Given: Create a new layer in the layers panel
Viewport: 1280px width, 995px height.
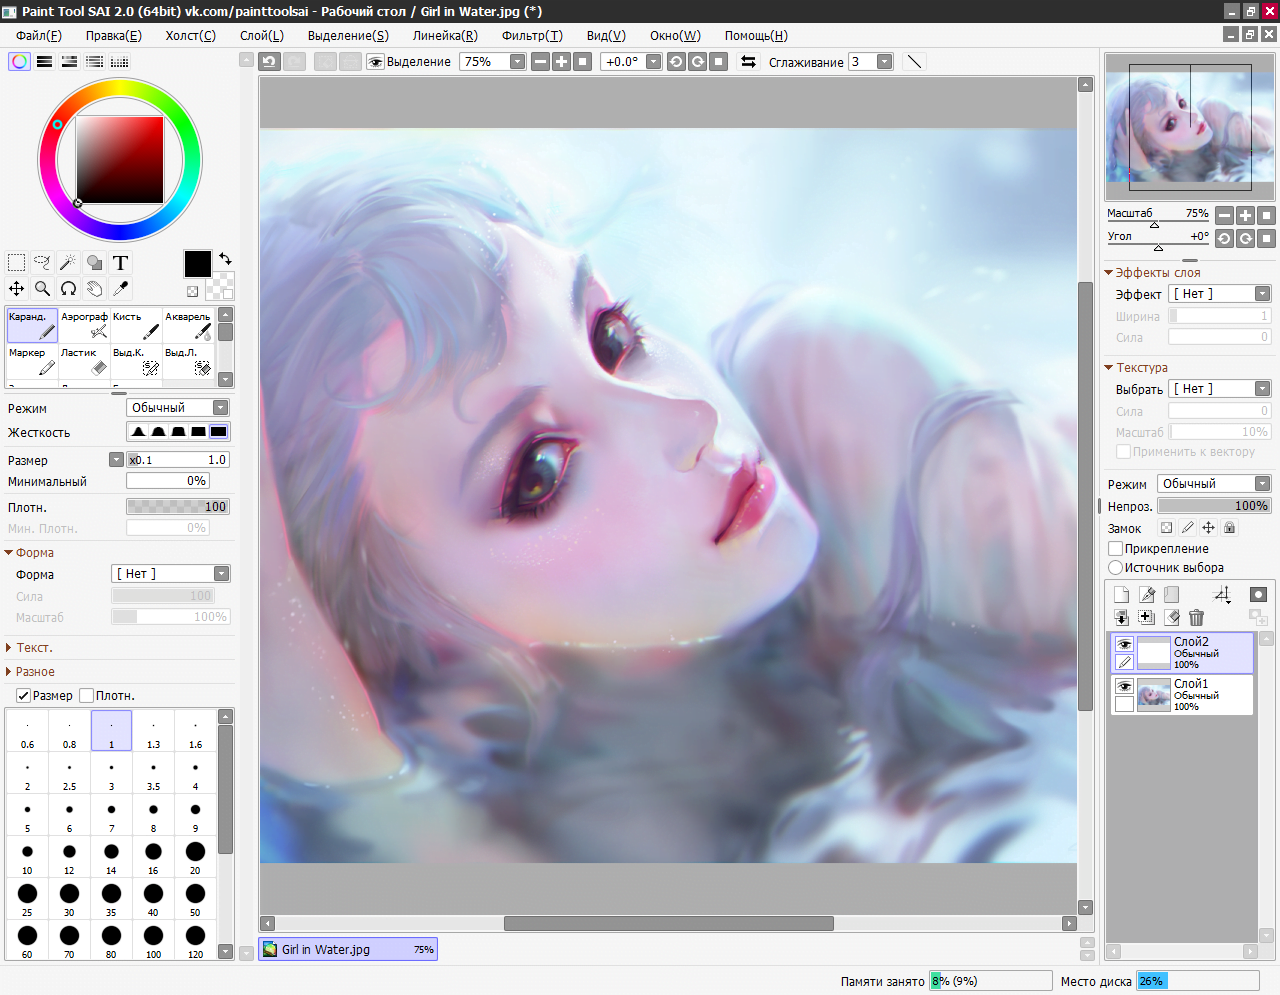Looking at the screenshot, I should 1121,593.
